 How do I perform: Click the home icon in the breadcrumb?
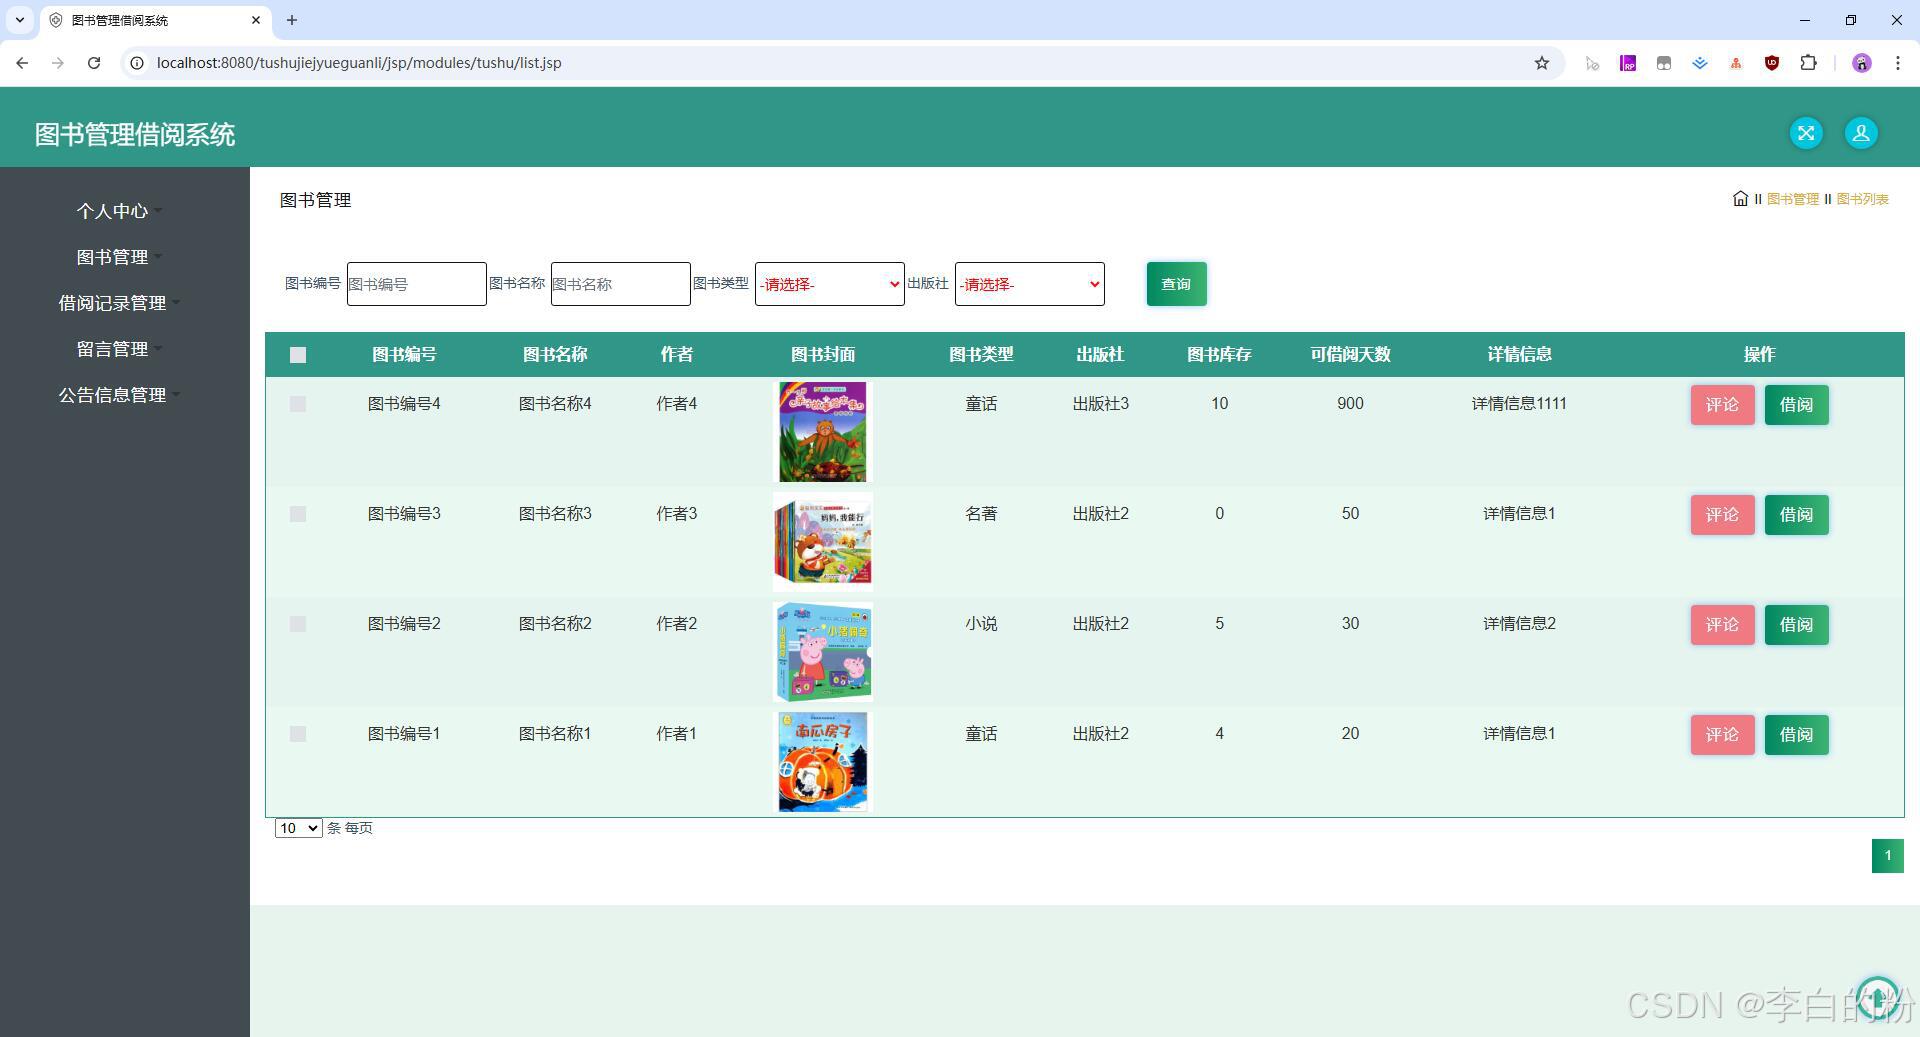coord(1740,198)
